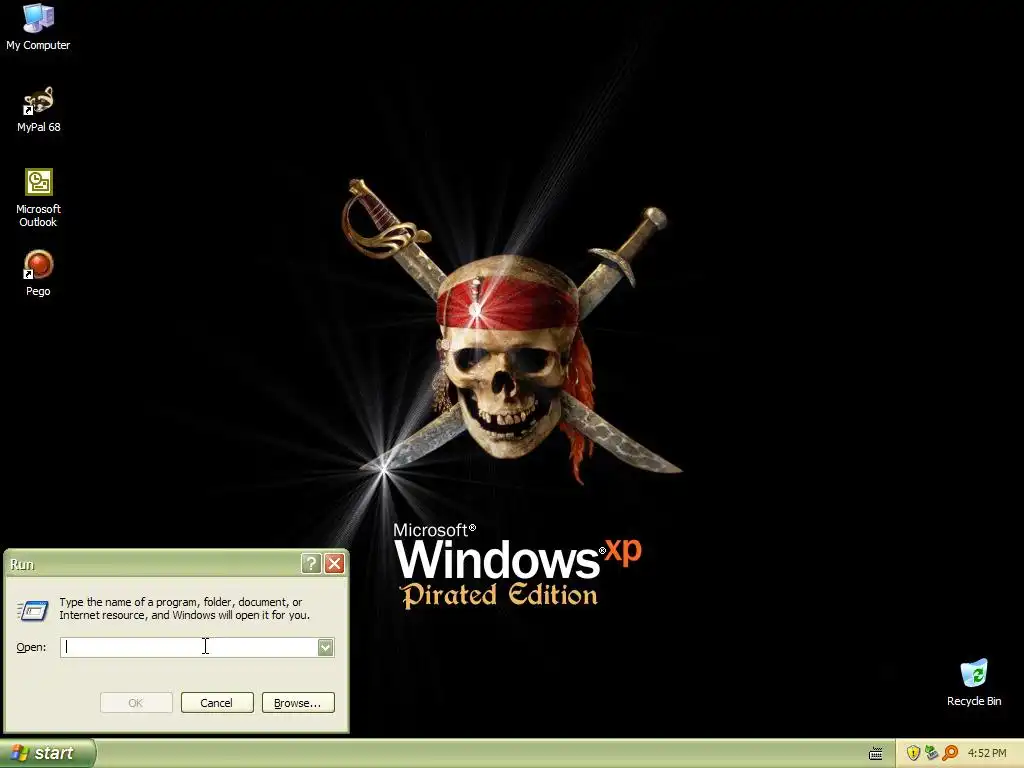Click the 4:52 PM clock
Image resolution: width=1024 pixels, height=768 pixels.
pyautogui.click(x=987, y=753)
